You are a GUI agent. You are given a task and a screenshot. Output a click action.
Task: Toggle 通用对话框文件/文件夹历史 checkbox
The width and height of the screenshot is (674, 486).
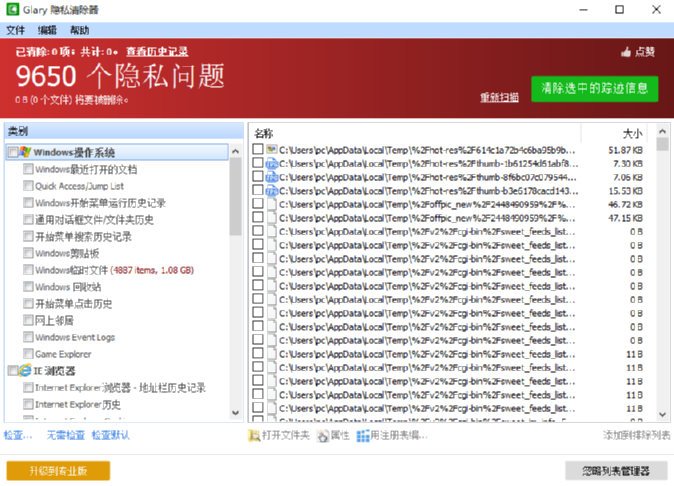[x=28, y=220]
